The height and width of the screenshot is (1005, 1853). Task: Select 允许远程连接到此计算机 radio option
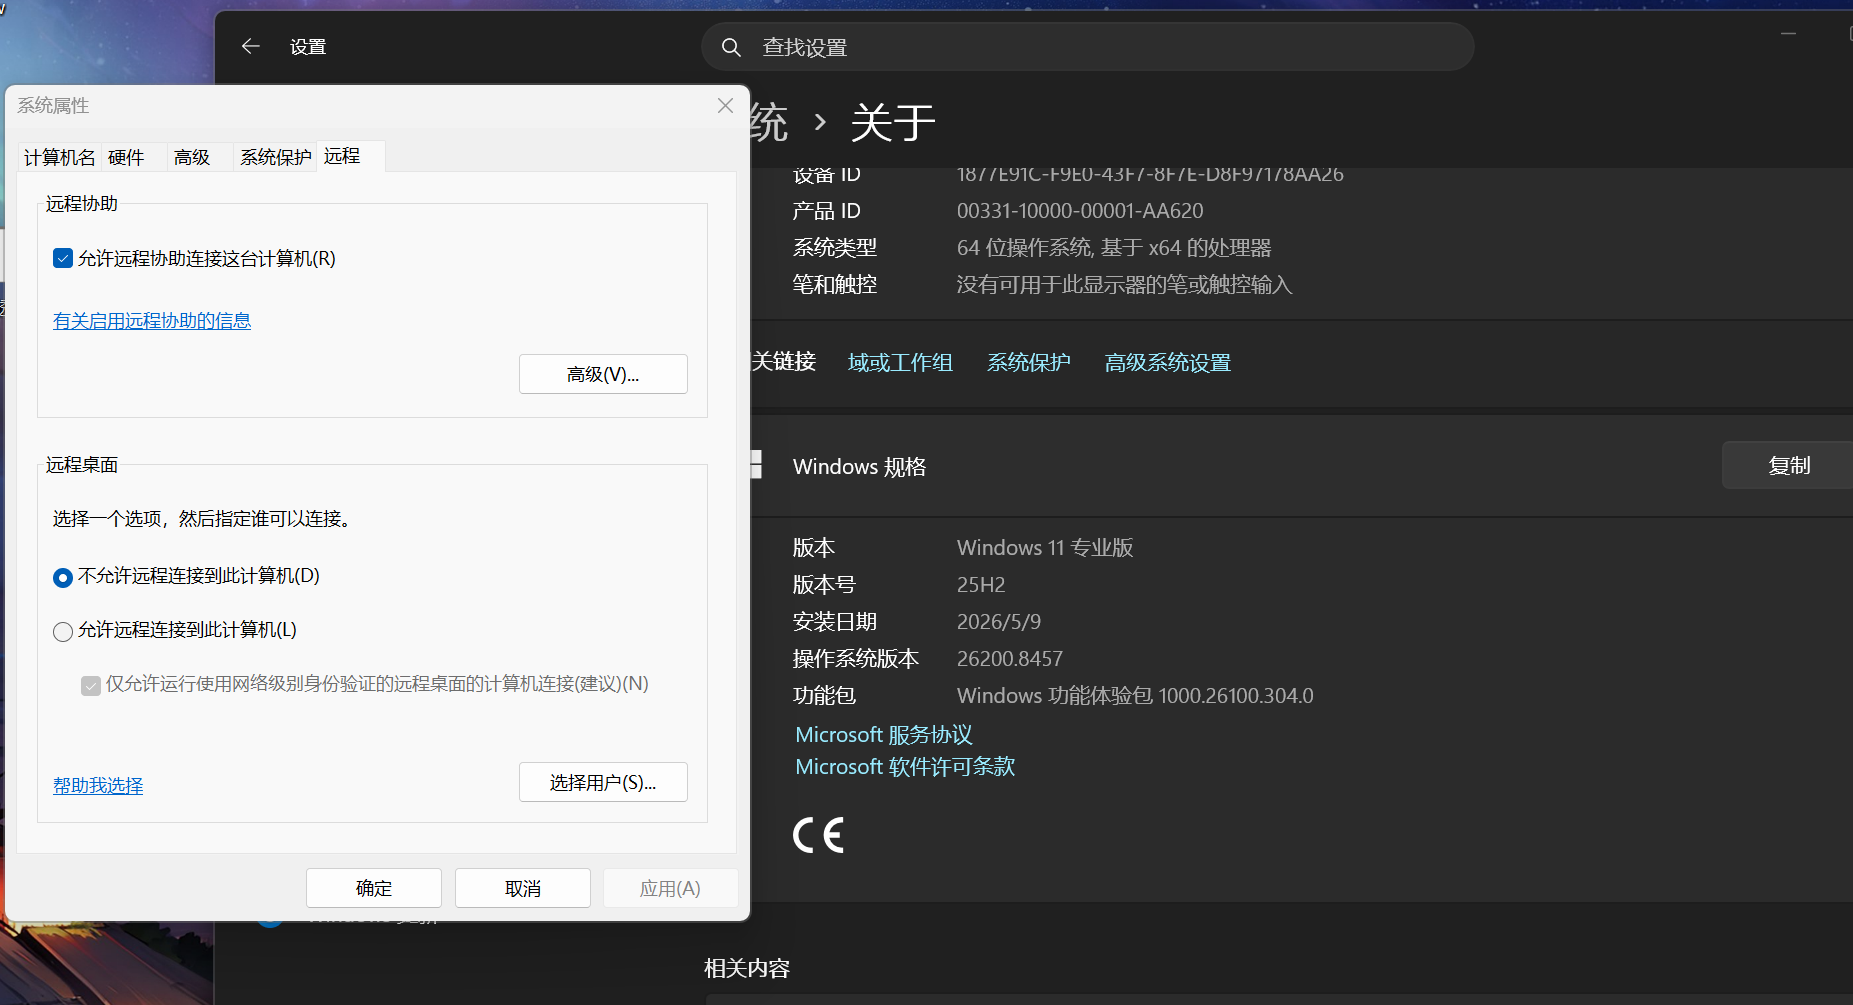(x=63, y=631)
